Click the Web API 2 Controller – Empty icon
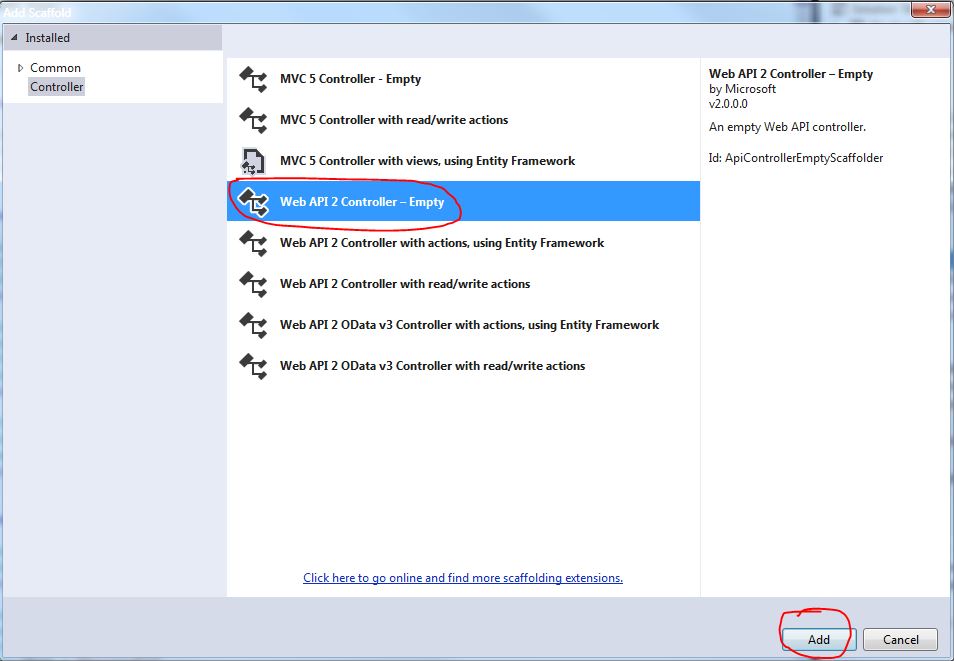 252,202
